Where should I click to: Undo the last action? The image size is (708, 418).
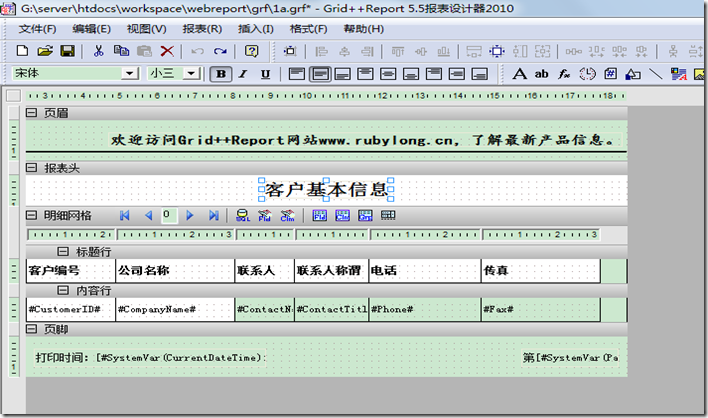coord(197,51)
